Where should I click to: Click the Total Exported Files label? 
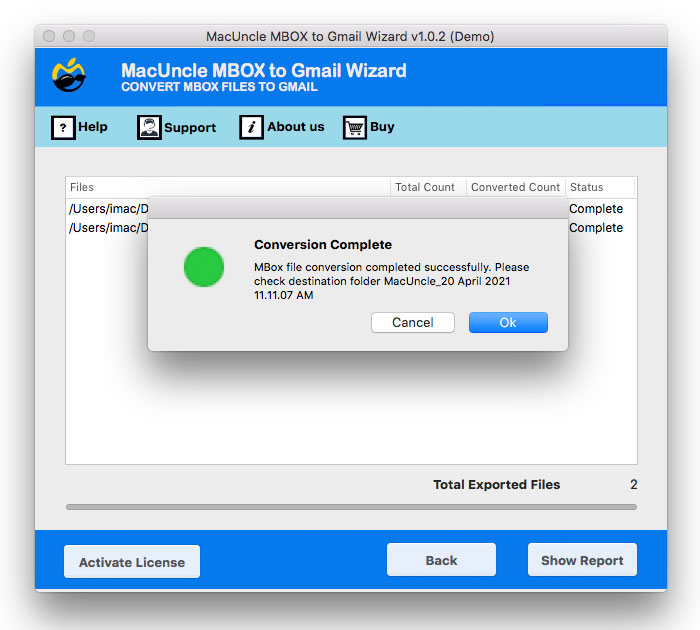tap(496, 484)
